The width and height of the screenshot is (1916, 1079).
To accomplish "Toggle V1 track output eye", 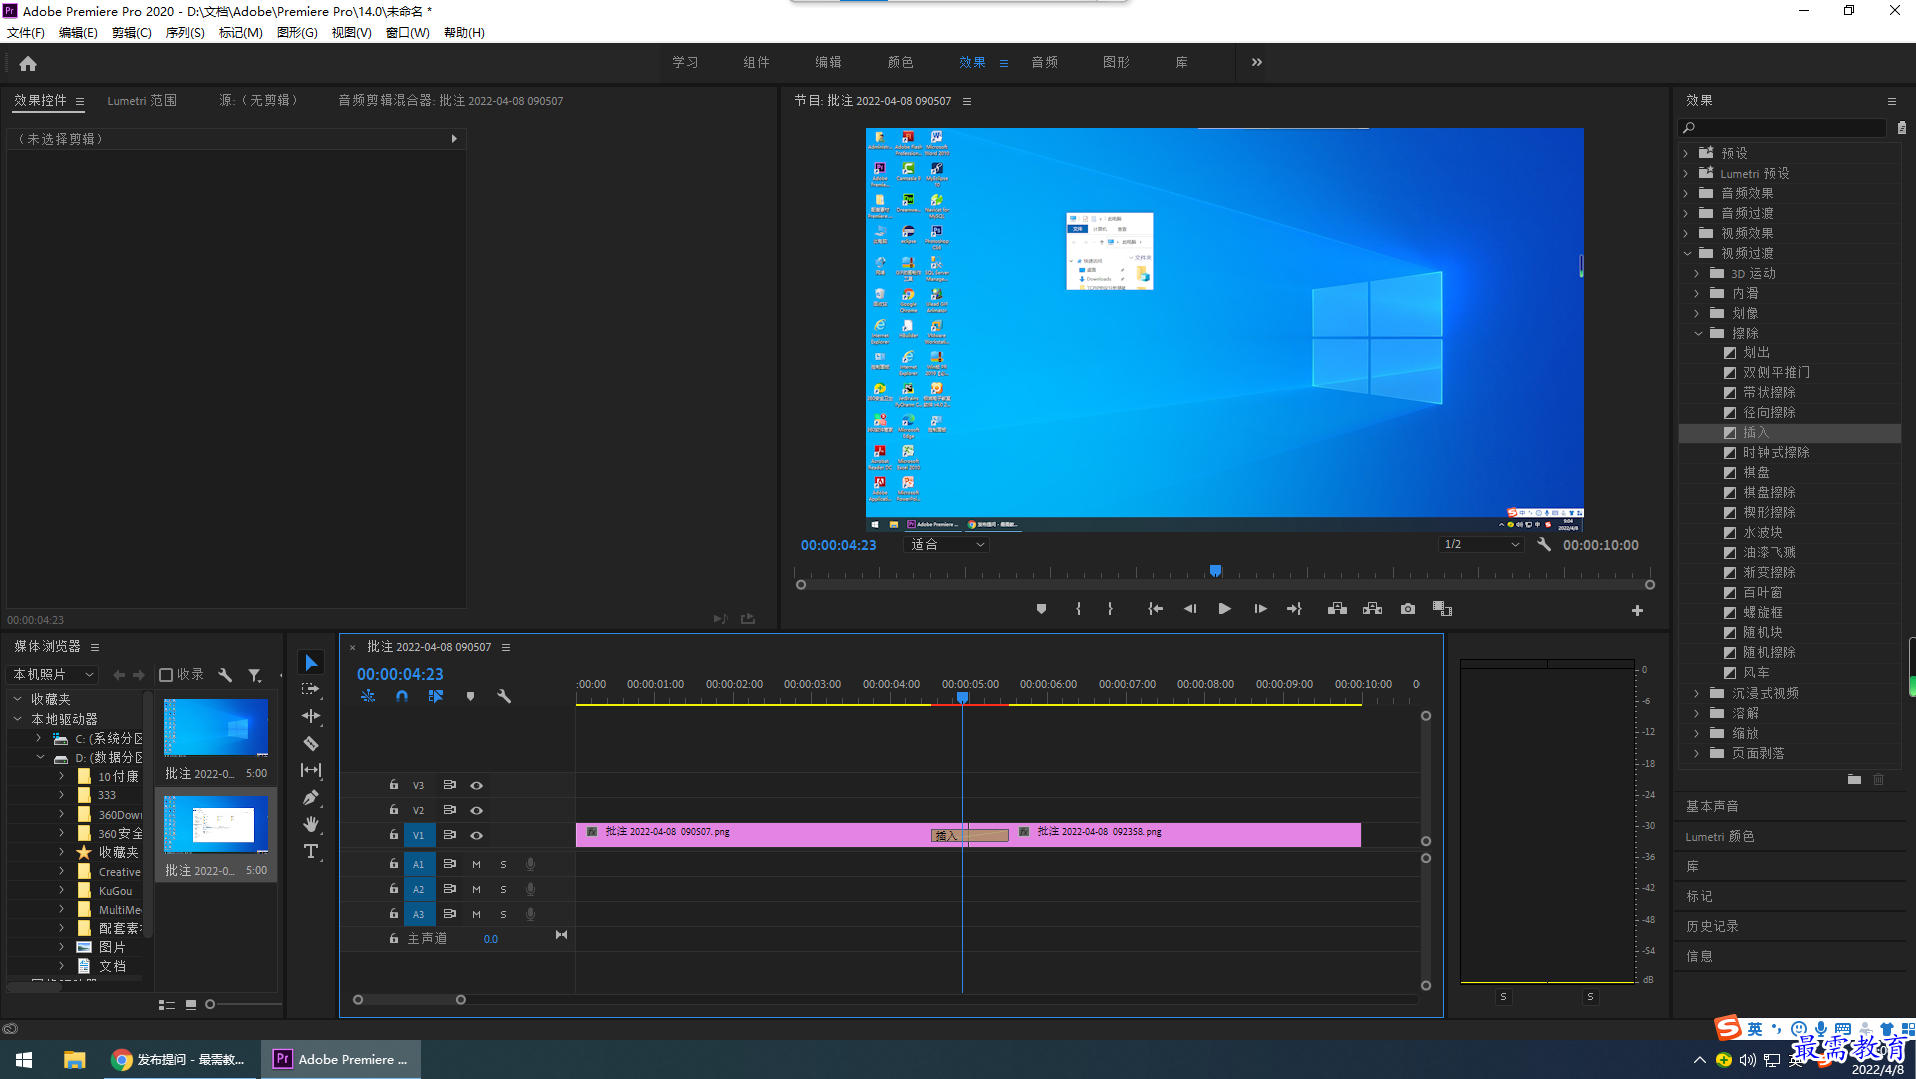I will [477, 836].
